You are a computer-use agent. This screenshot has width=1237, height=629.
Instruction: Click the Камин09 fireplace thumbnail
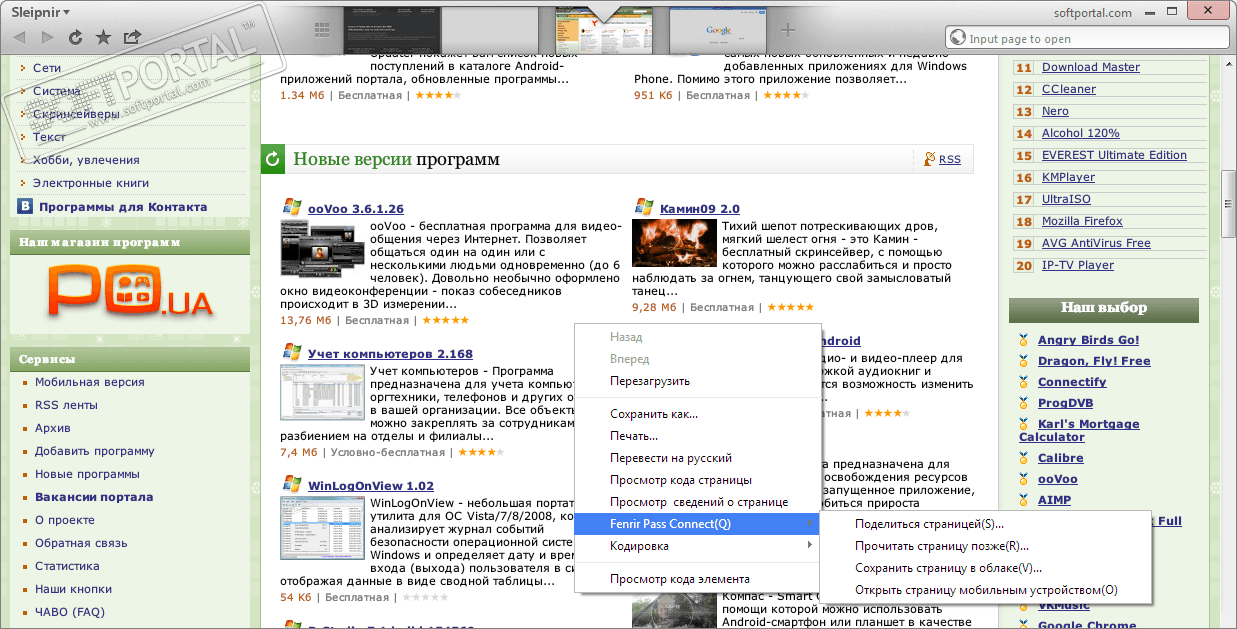674,243
